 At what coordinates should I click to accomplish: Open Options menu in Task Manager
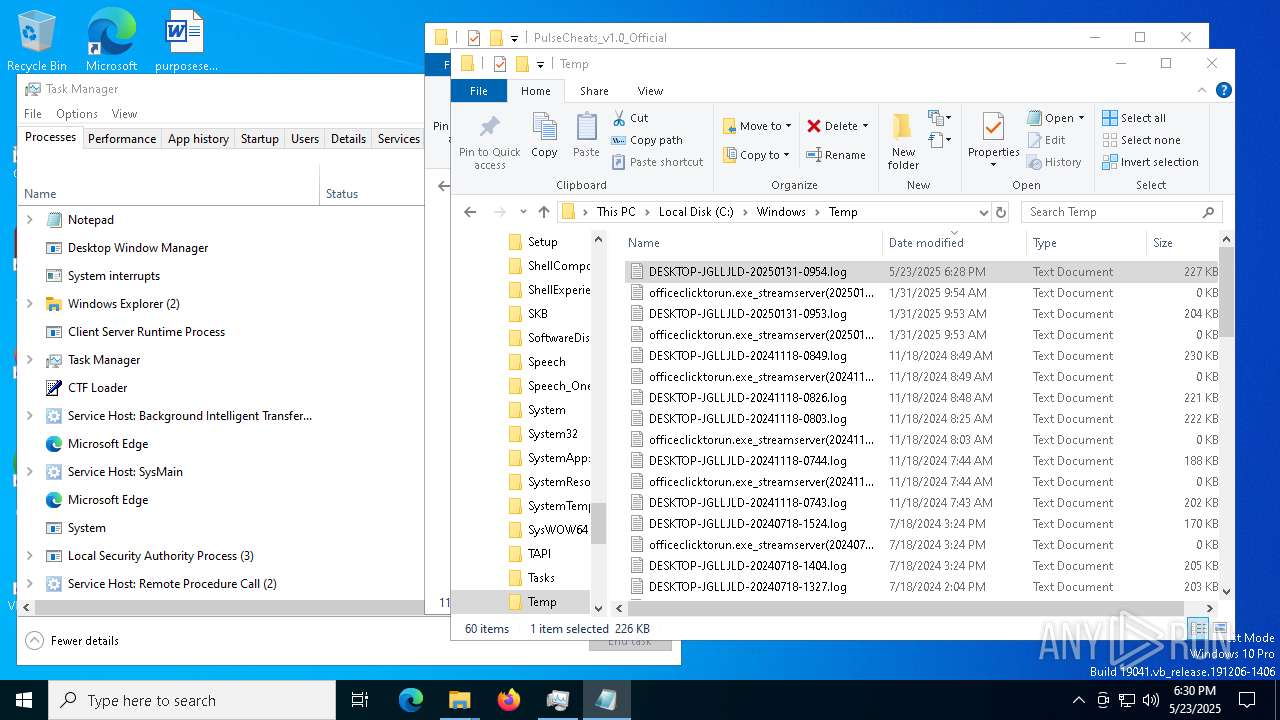click(x=77, y=114)
